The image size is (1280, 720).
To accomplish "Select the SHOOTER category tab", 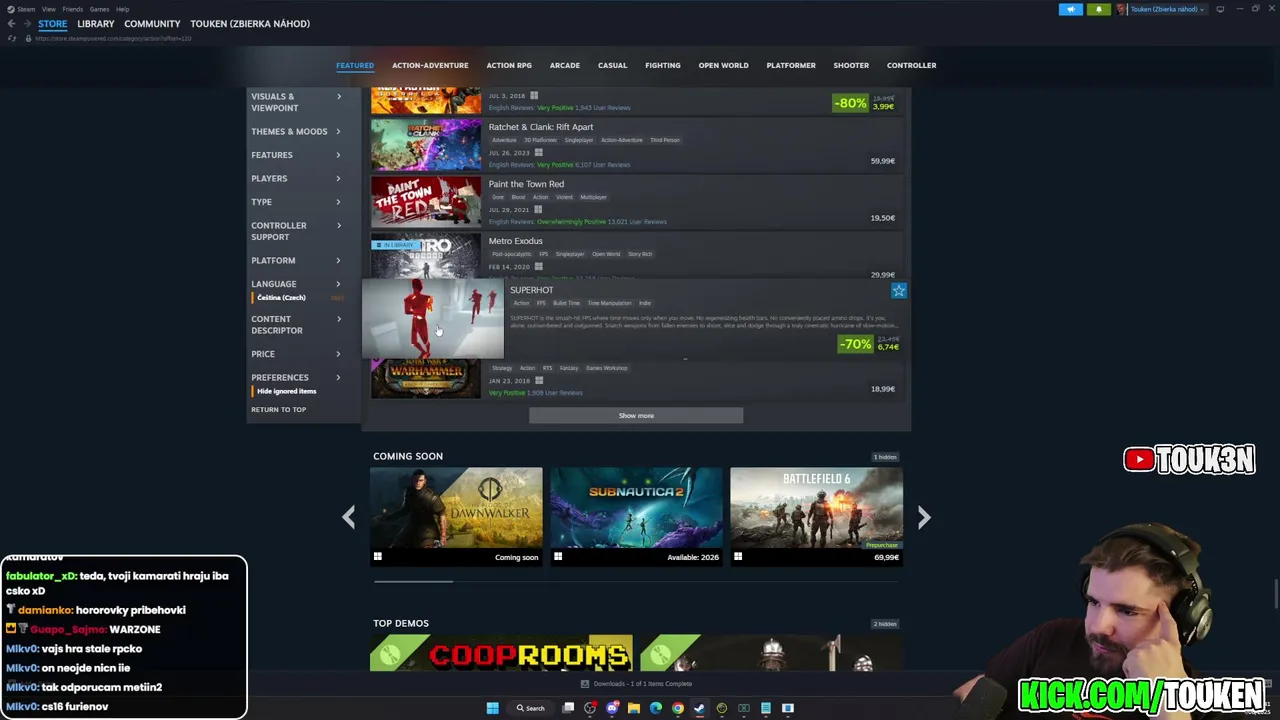I will coord(851,65).
